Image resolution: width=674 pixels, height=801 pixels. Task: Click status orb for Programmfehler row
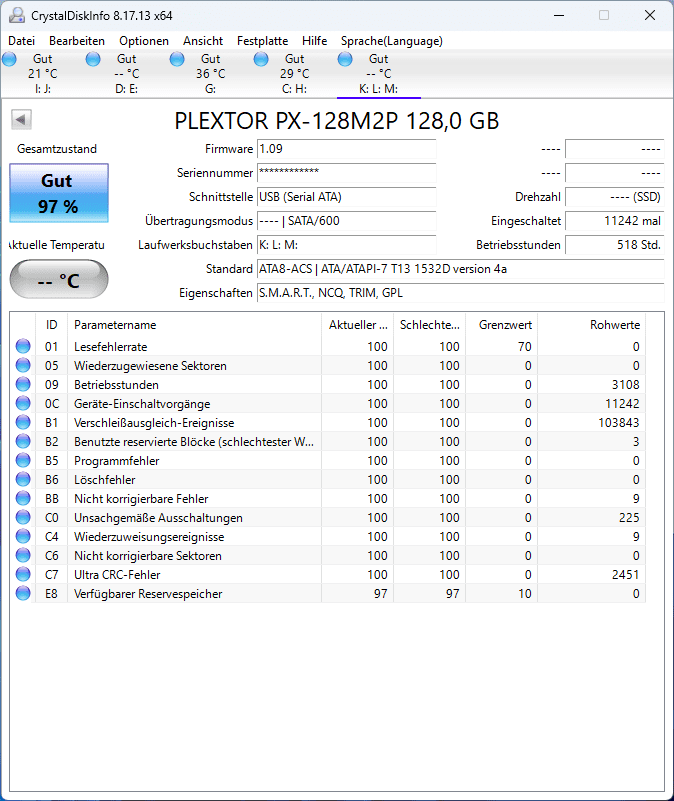[23, 460]
